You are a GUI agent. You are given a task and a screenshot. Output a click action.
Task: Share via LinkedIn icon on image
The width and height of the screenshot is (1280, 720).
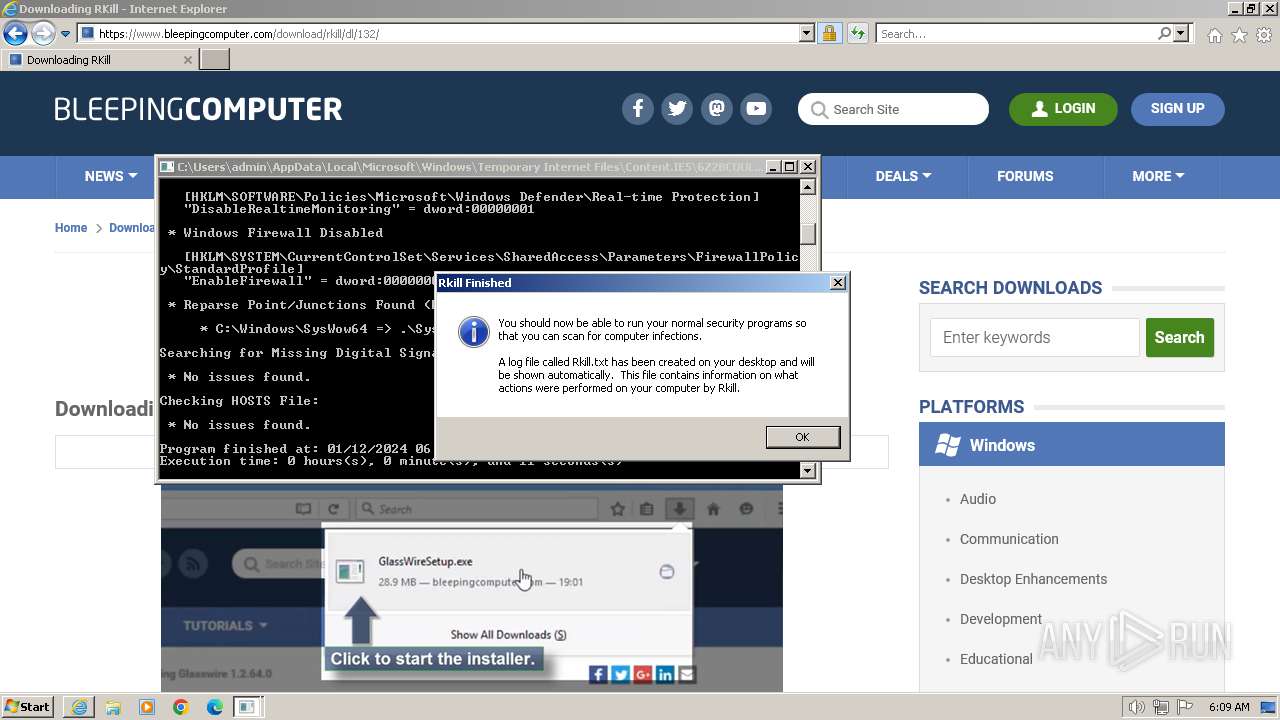(x=664, y=675)
